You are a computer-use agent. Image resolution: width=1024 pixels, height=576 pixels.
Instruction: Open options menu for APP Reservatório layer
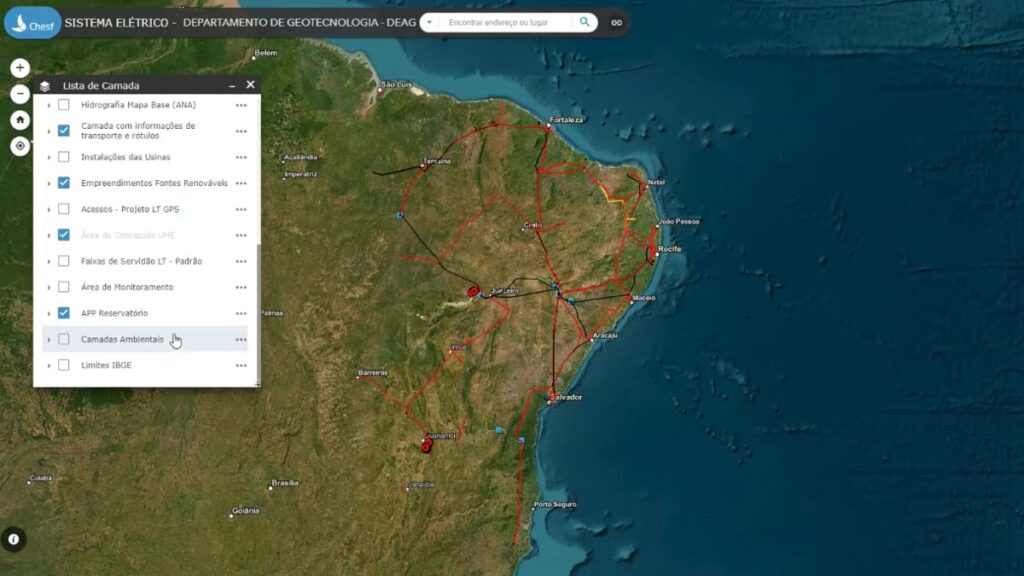pyautogui.click(x=241, y=313)
